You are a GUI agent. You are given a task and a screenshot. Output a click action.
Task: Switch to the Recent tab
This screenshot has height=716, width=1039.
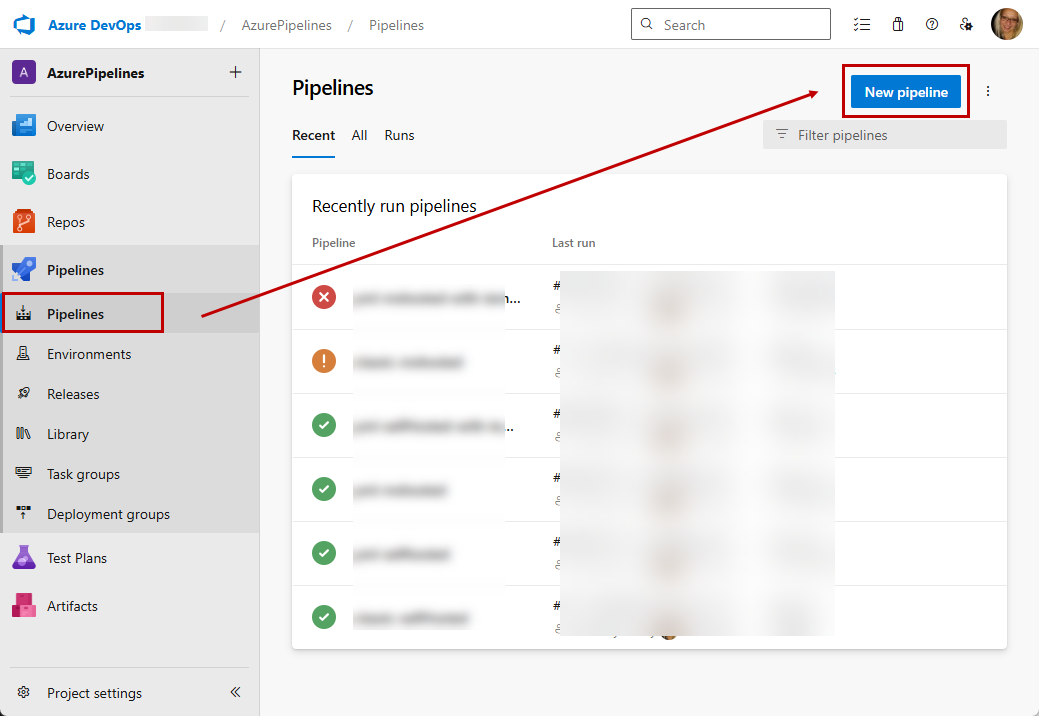pyautogui.click(x=313, y=135)
